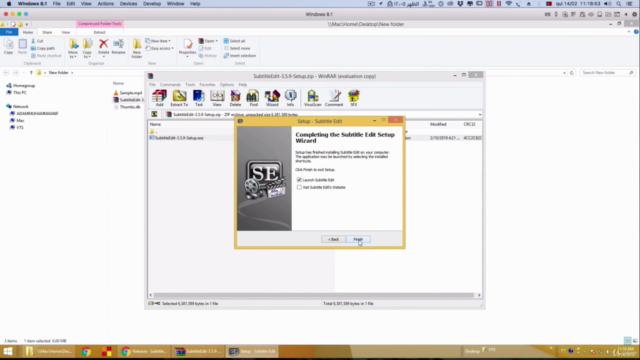Open the WinRAR Options menu
This screenshot has height=360, width=640.
[x=227, y=84]
